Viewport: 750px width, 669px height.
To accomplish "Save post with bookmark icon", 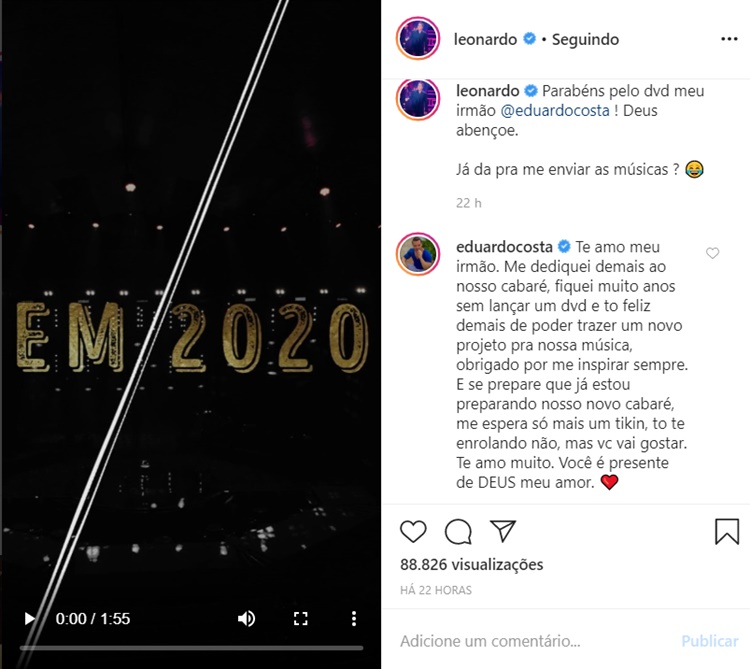I will click(x=727, y=531).
